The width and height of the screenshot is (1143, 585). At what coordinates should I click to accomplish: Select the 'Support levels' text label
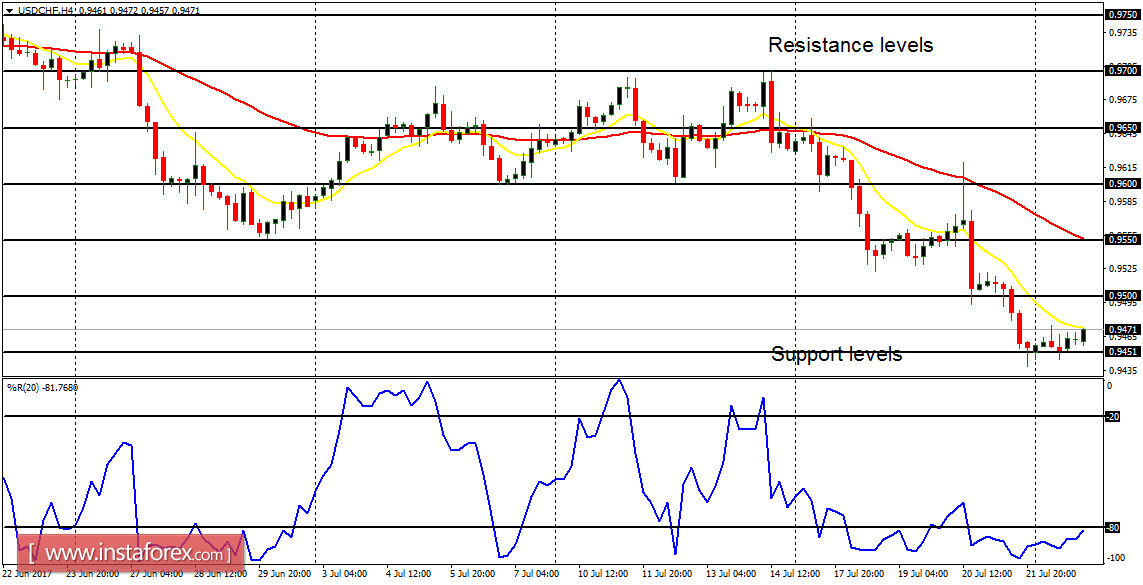pos(837,355)
